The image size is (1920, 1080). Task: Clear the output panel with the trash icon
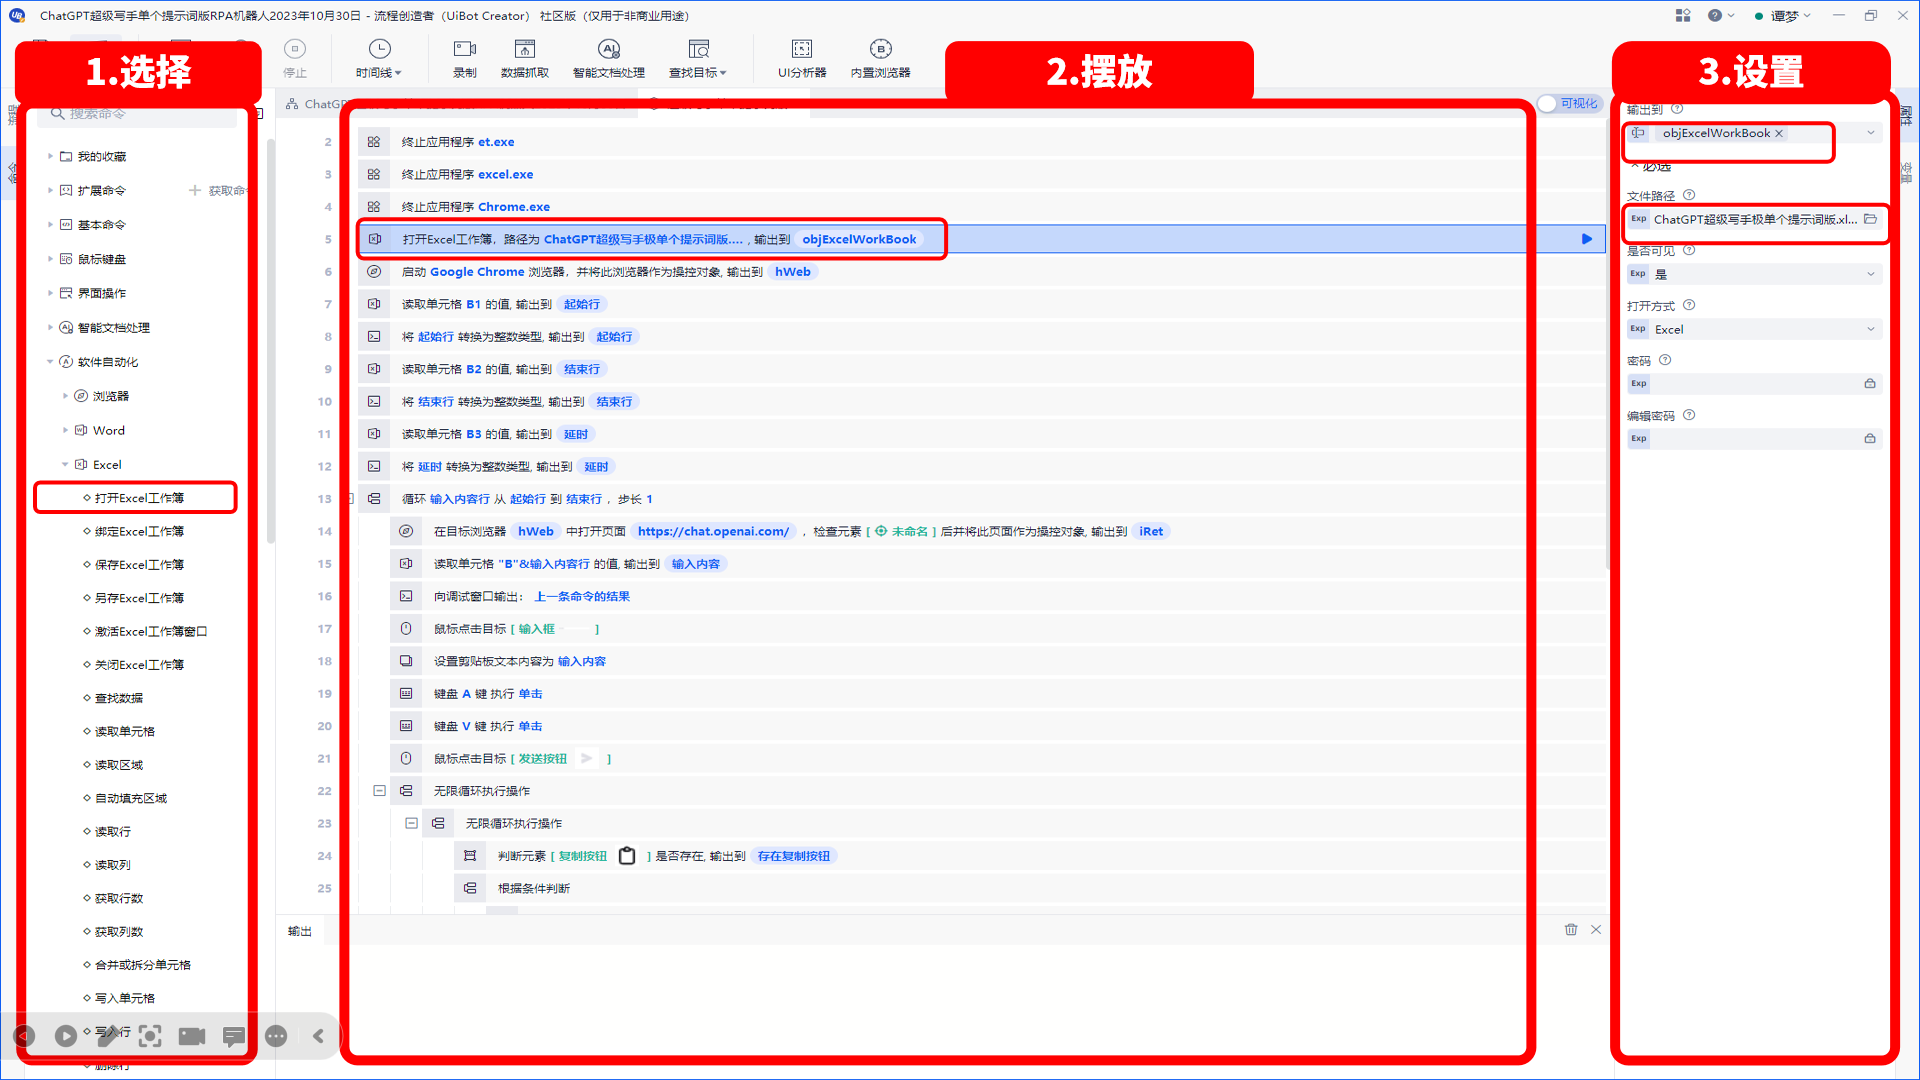coord(1571,930)
